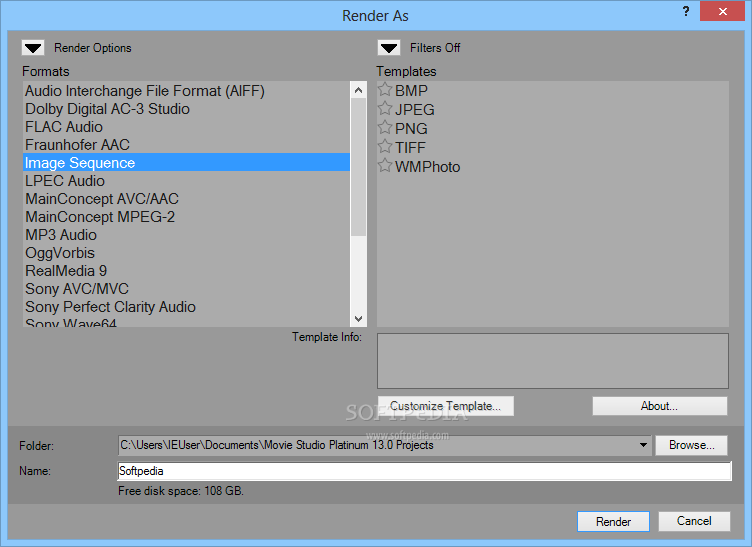The height and width of the screenshot is (547, 752).
Task: Select RealMedia 9 format
Action: (x=187, y=270)
